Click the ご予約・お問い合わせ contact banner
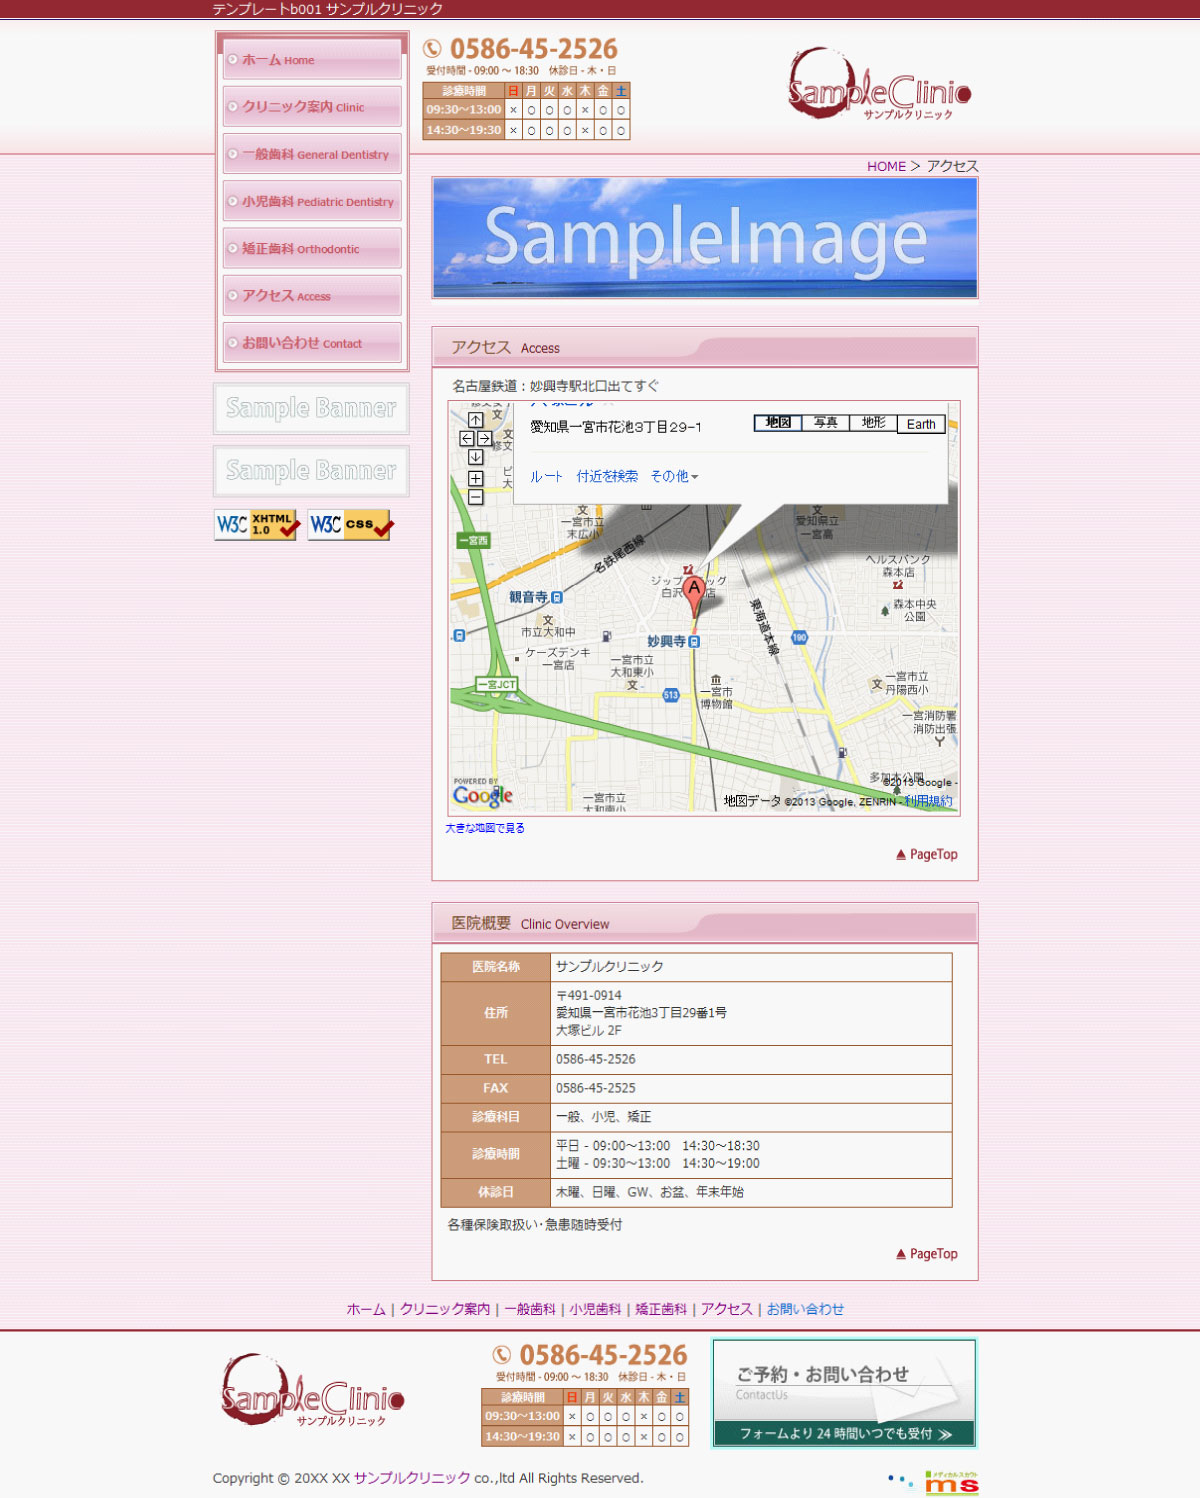Viewport: 1200px width, 1498px height. pos(844,1393)
